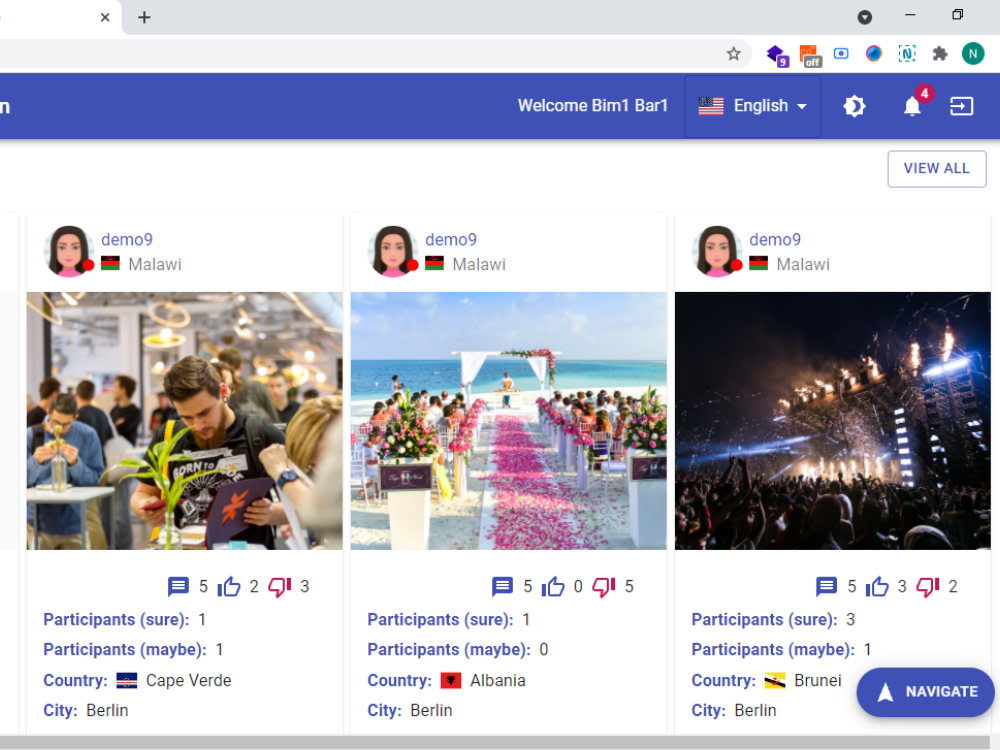
Task: Open the night concert event photo
Action: pyautogui.click(x=832, y=421)
